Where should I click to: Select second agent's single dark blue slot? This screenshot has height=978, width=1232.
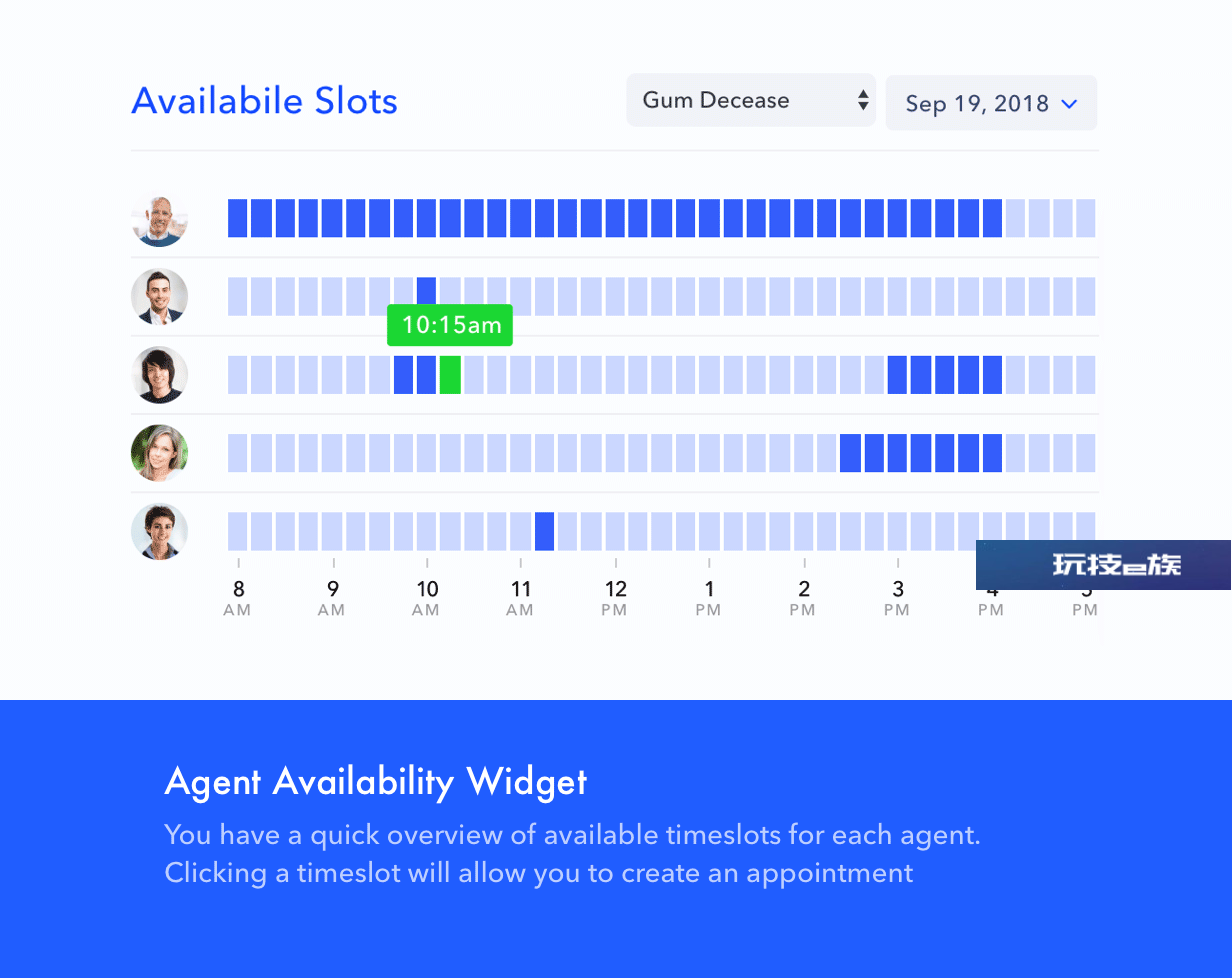[x=426, y=291]
